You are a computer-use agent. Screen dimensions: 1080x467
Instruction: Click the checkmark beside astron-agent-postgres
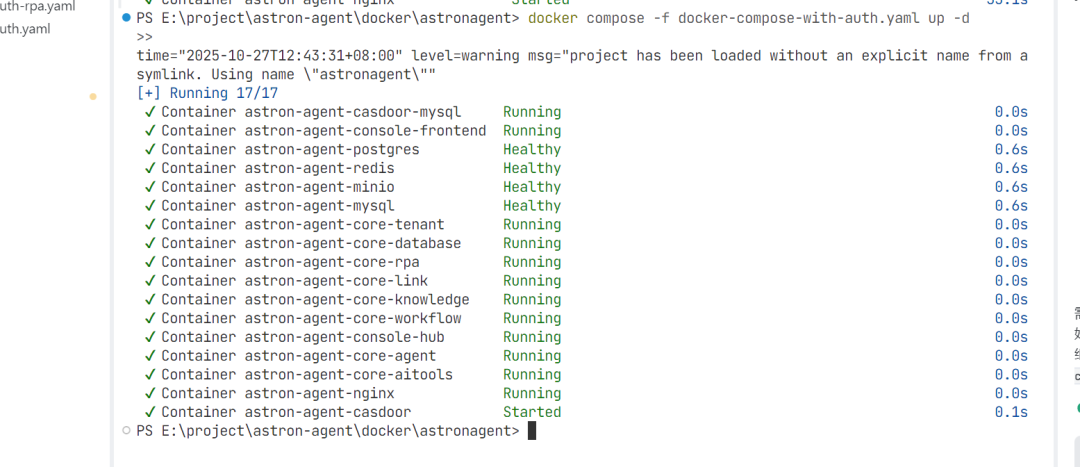(150, 149)
